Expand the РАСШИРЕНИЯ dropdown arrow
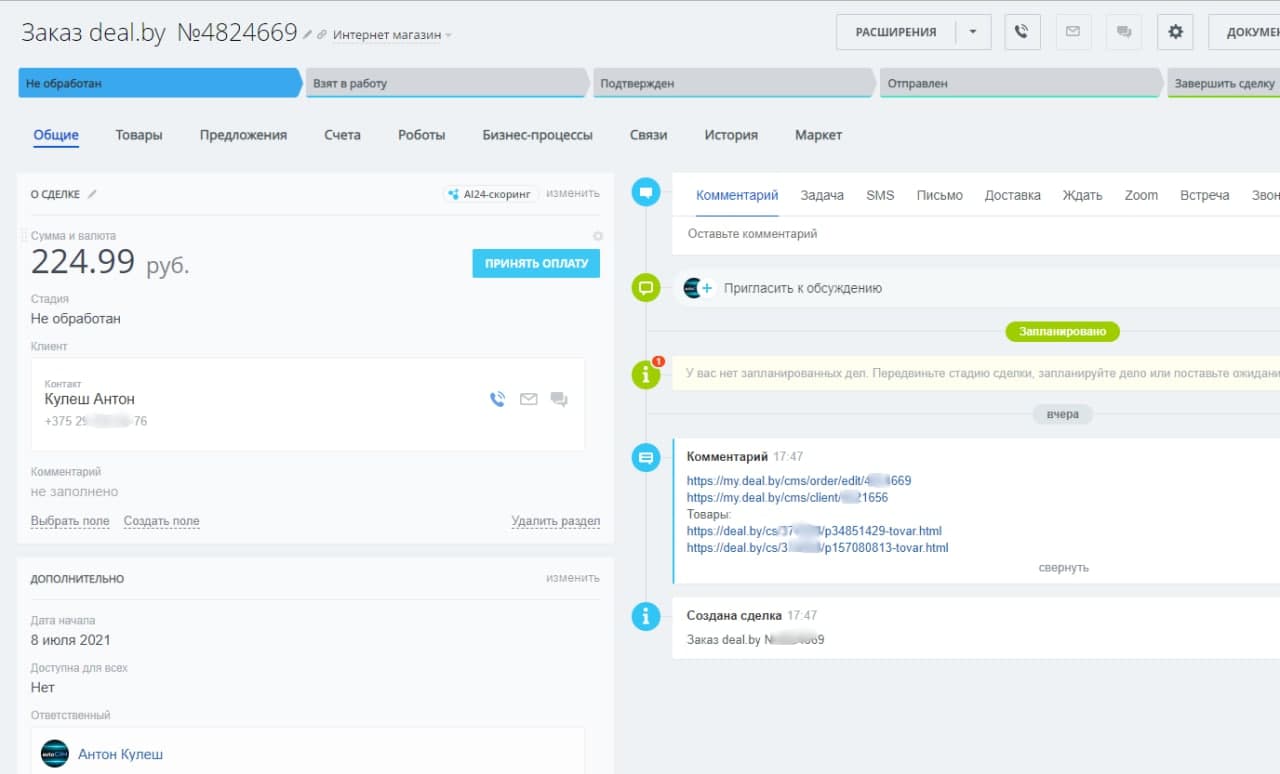This screenshot has width=1280, height=774. (x=972, y=32)
